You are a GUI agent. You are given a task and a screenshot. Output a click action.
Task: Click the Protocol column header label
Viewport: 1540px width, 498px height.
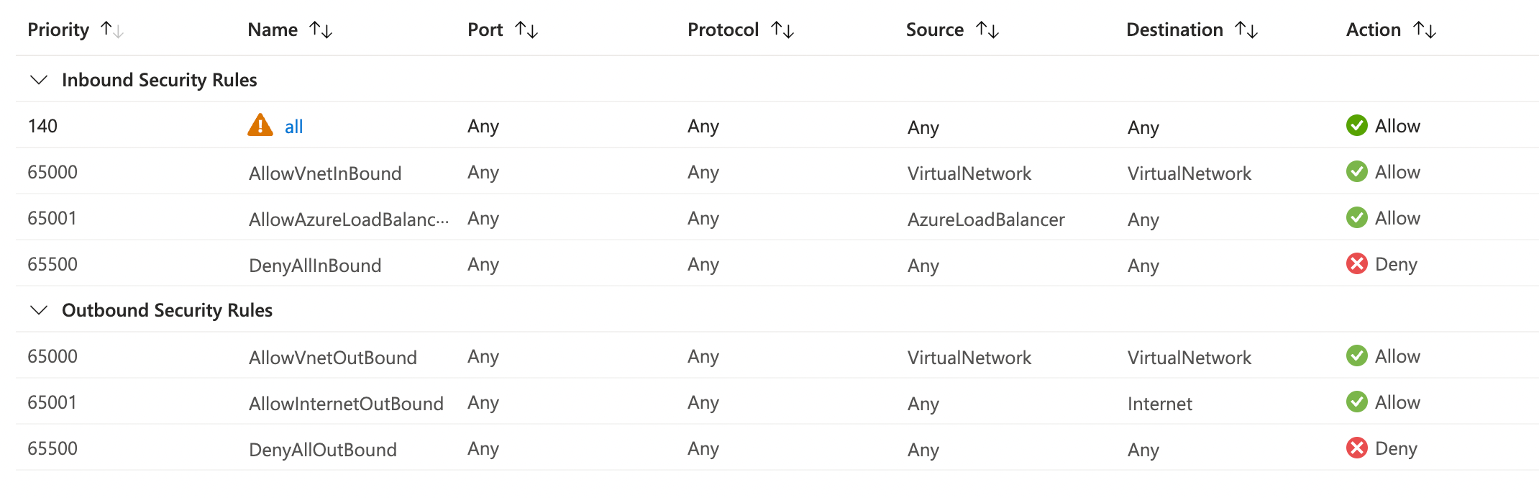tap(723, 30)
